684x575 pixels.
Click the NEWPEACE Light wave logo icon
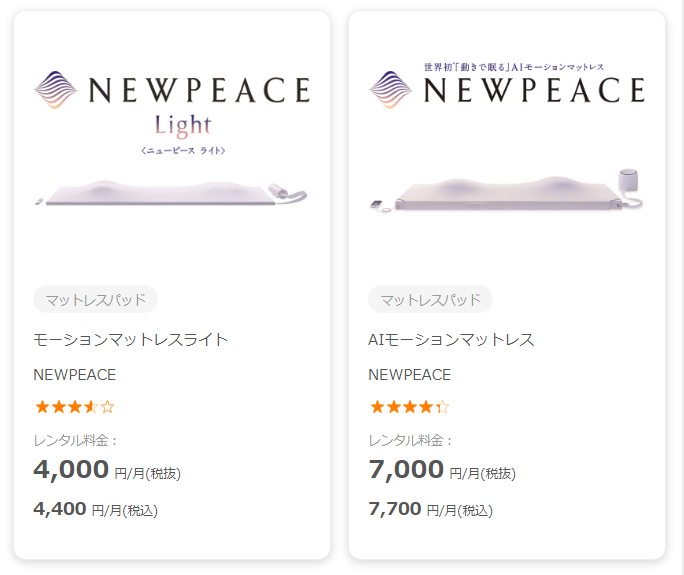pyautogui.click(x=56, y=90)
